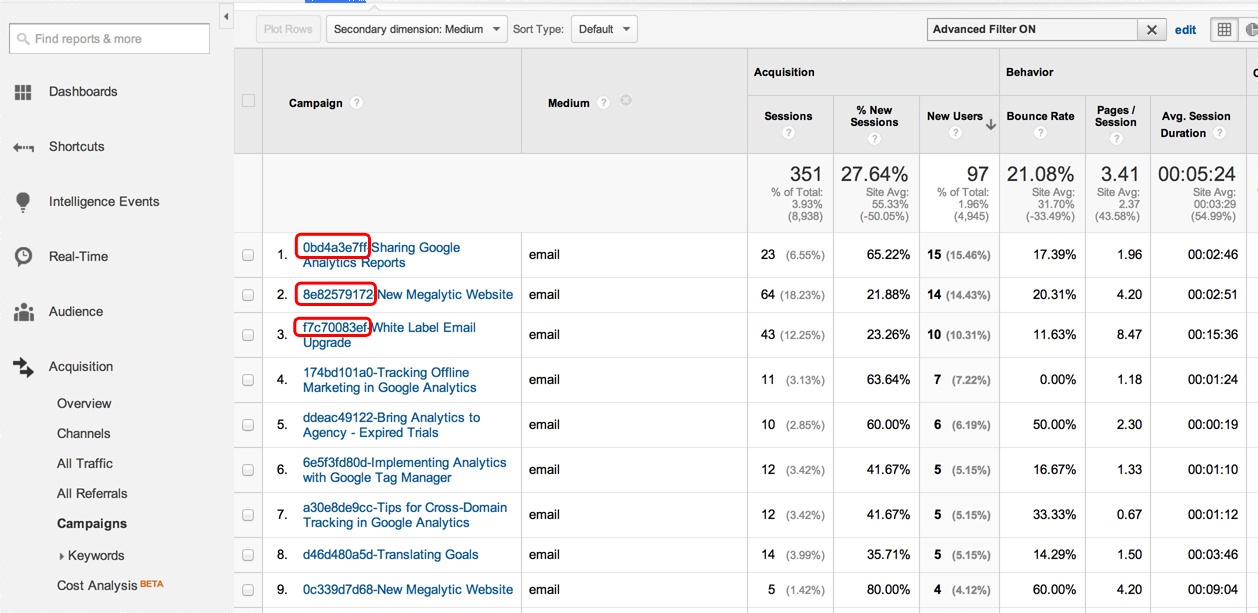Check row 9 0c339d7d68 New Megalytic checkbox
Viewport: 1258px width, 613px height.
pos(248,590)
